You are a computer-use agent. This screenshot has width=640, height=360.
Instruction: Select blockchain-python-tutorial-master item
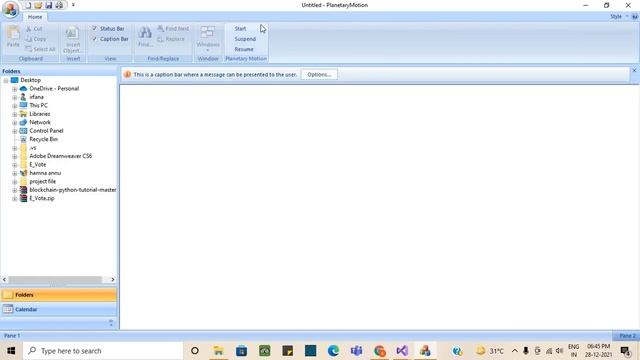(72, 190)
